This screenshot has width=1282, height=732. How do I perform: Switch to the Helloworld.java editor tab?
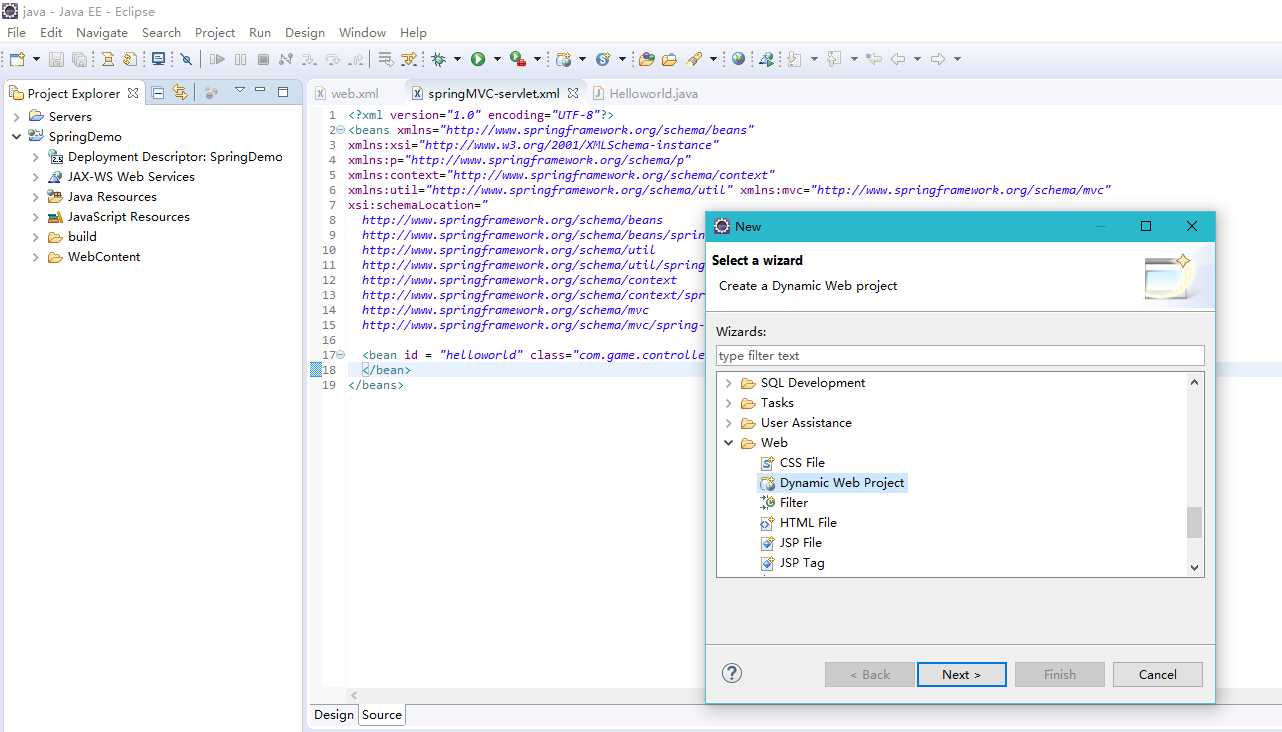pos(645,93)
